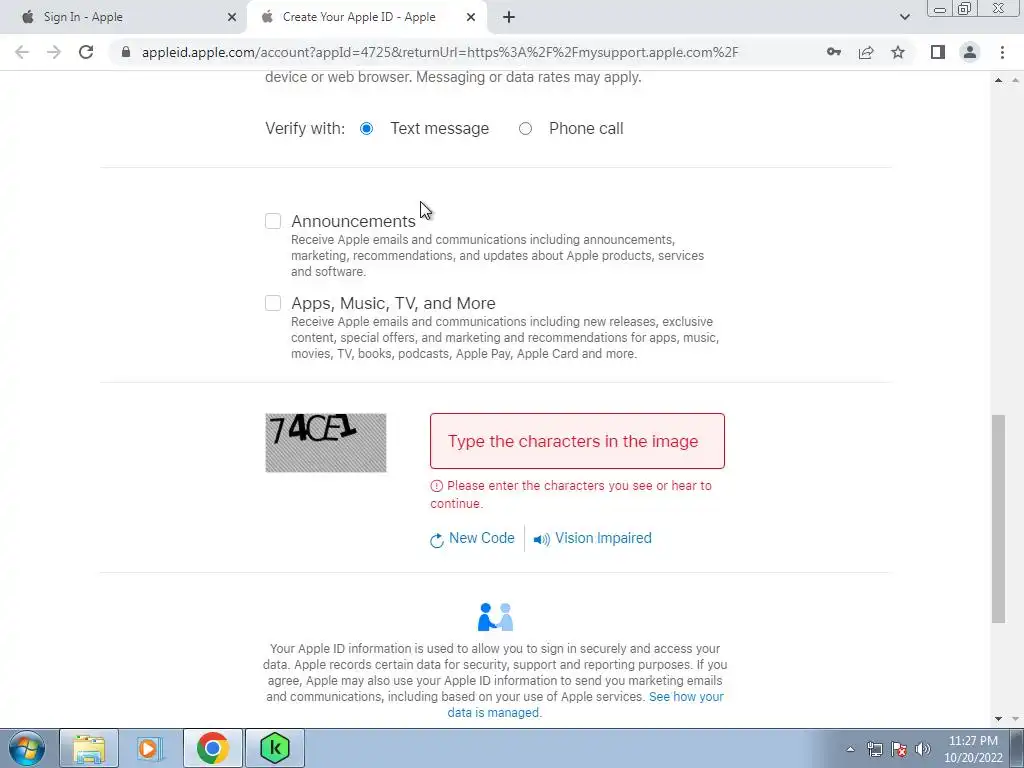This screenshot has height=768, width=1024.
Task: Click the Chrome taskbar icon
Action: click(x=213, y=748)
